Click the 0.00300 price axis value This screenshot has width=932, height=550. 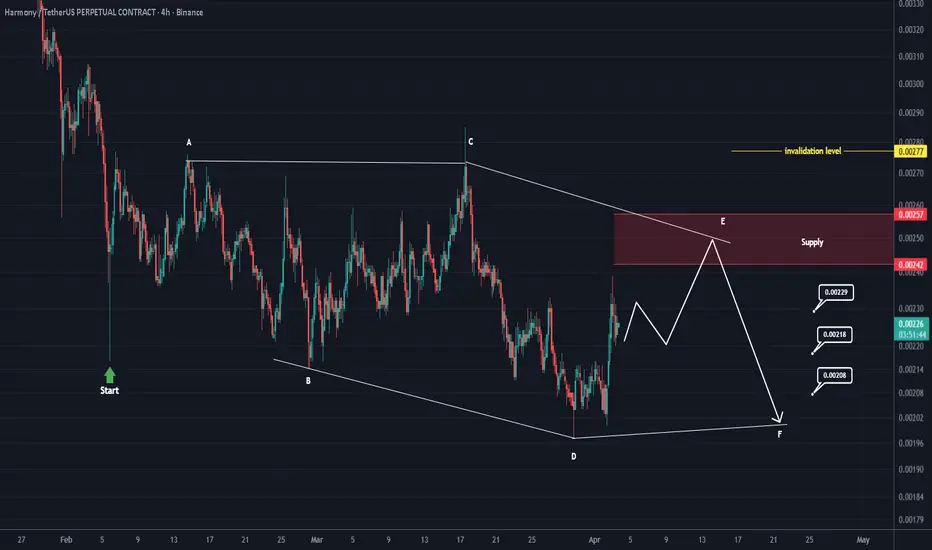point(911,84)
